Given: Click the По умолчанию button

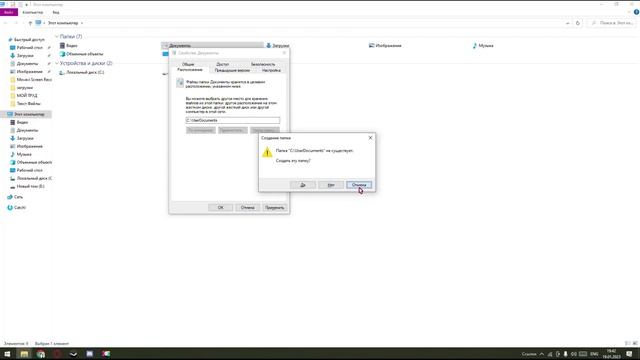Looking at the screenshot, I should click(x=200, y=130).
